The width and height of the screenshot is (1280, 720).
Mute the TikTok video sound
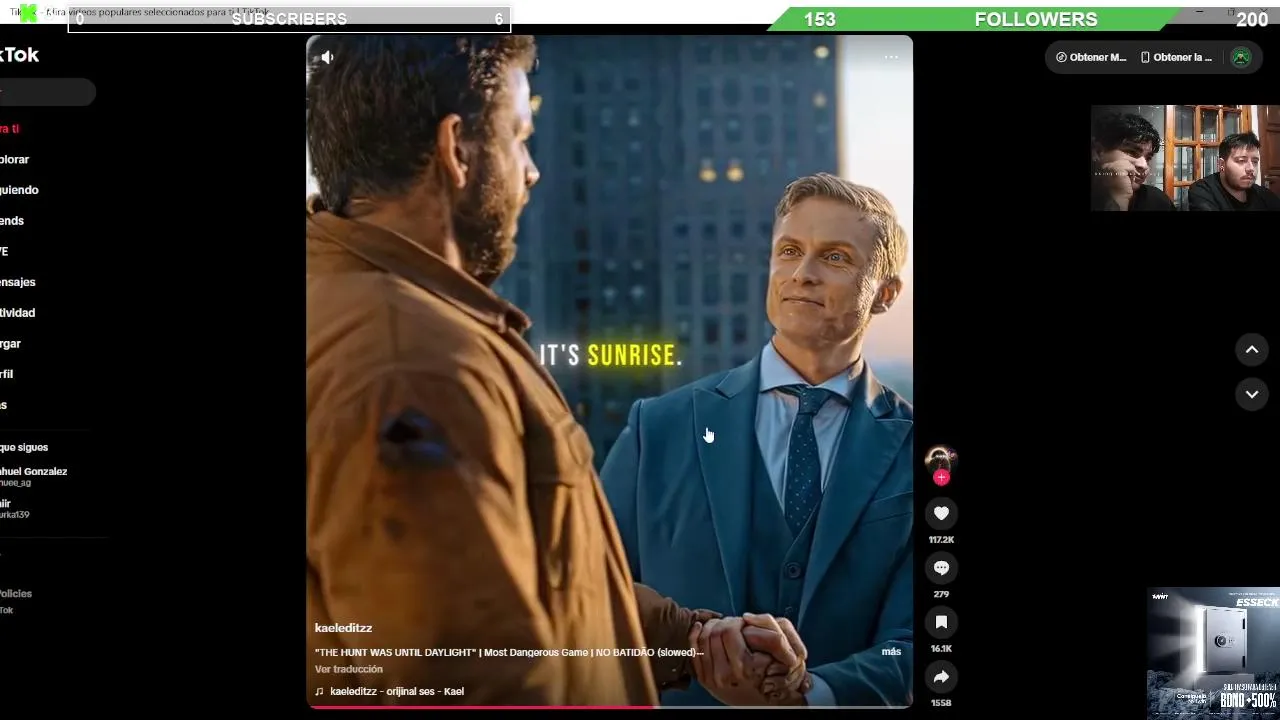pyautogui.click(x=327, y=57)
